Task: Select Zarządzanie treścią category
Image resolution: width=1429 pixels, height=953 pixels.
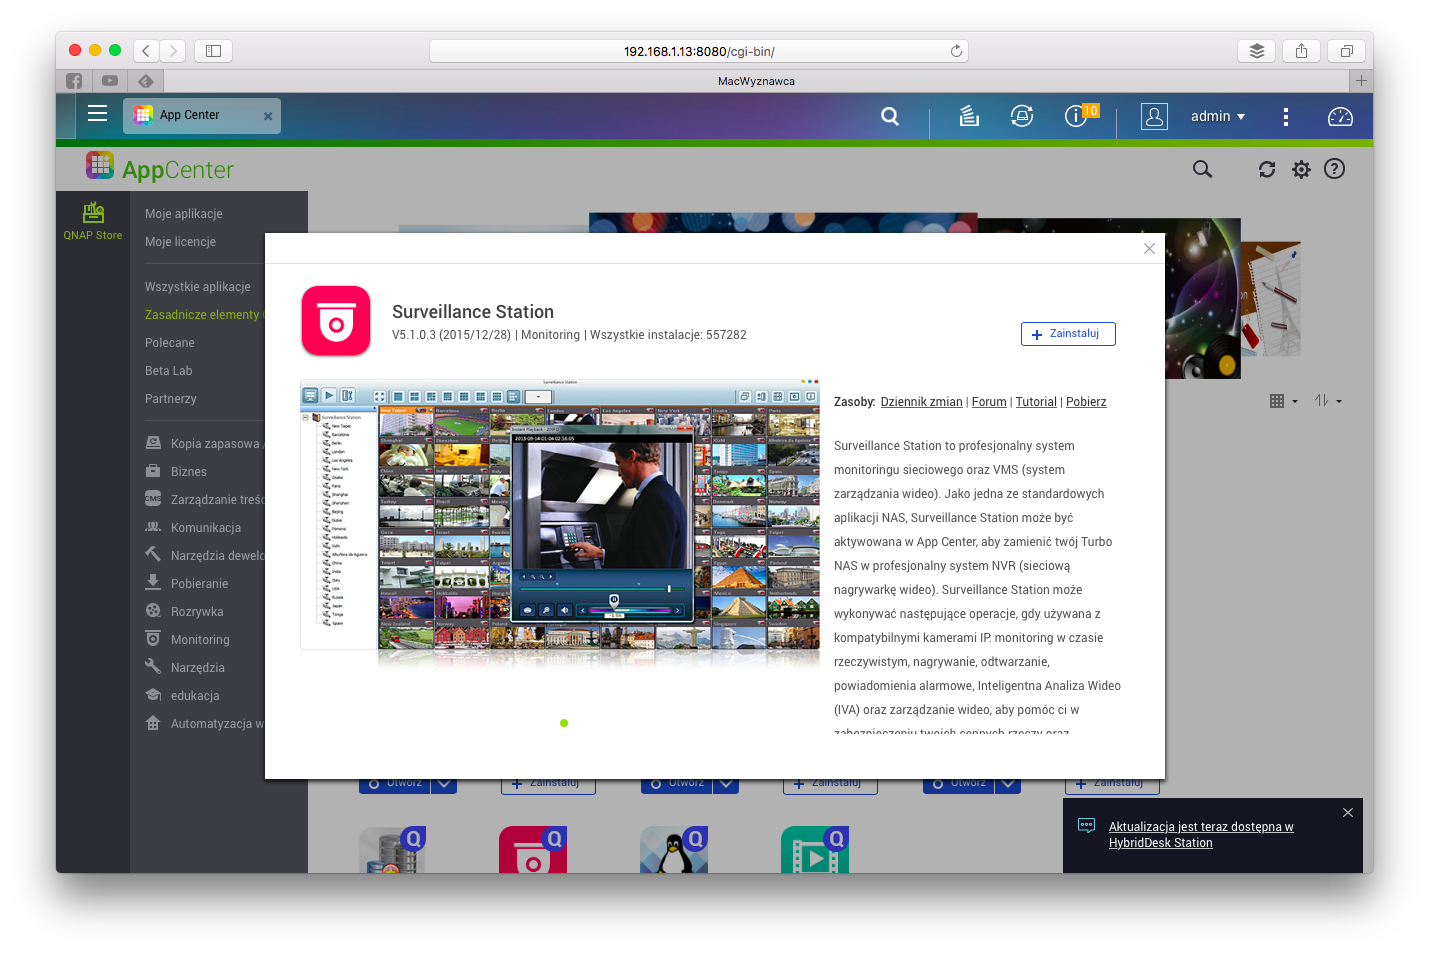Action: coord(204,499)
